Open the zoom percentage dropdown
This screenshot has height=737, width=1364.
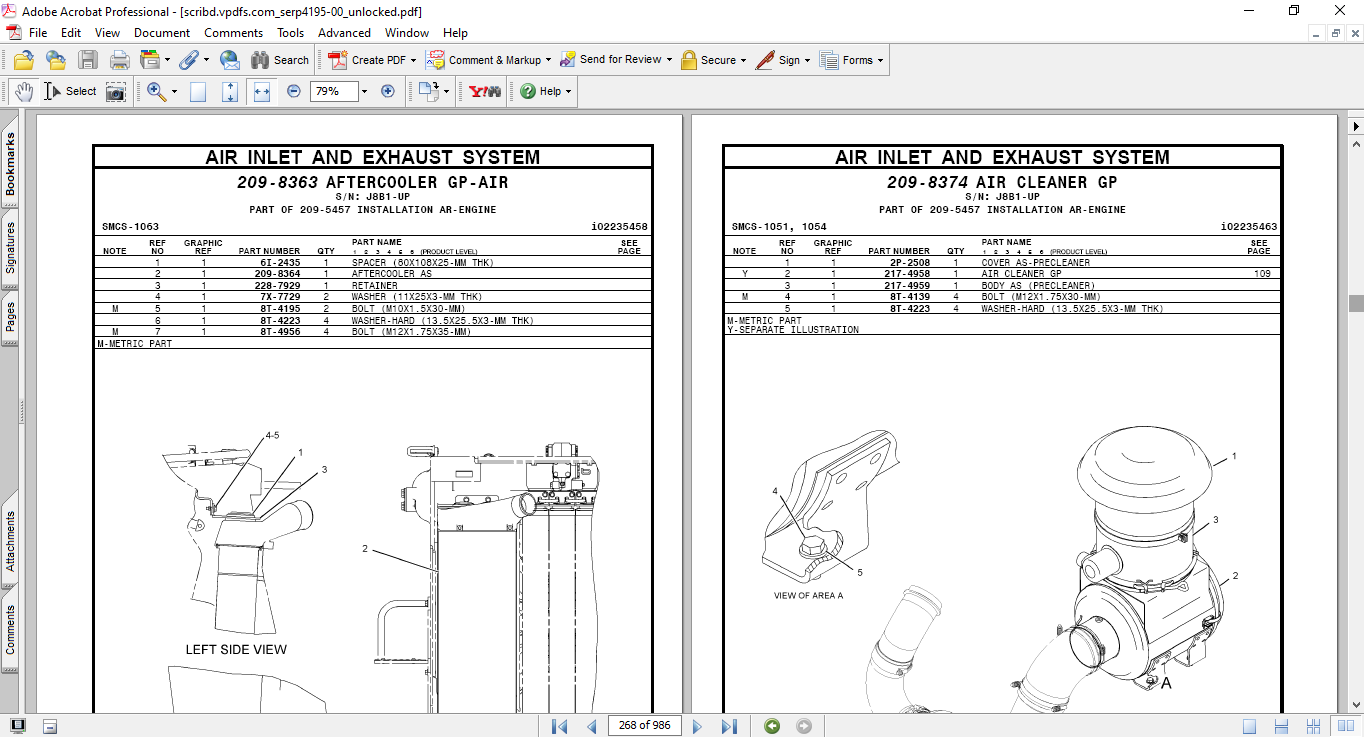tap(362, 91)
